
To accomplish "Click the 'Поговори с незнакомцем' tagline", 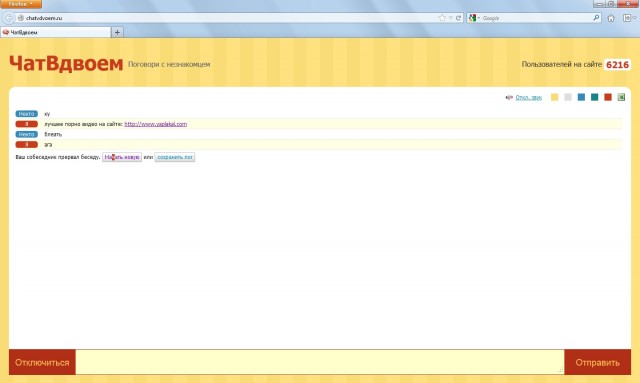I will click(x=169, y=65).
